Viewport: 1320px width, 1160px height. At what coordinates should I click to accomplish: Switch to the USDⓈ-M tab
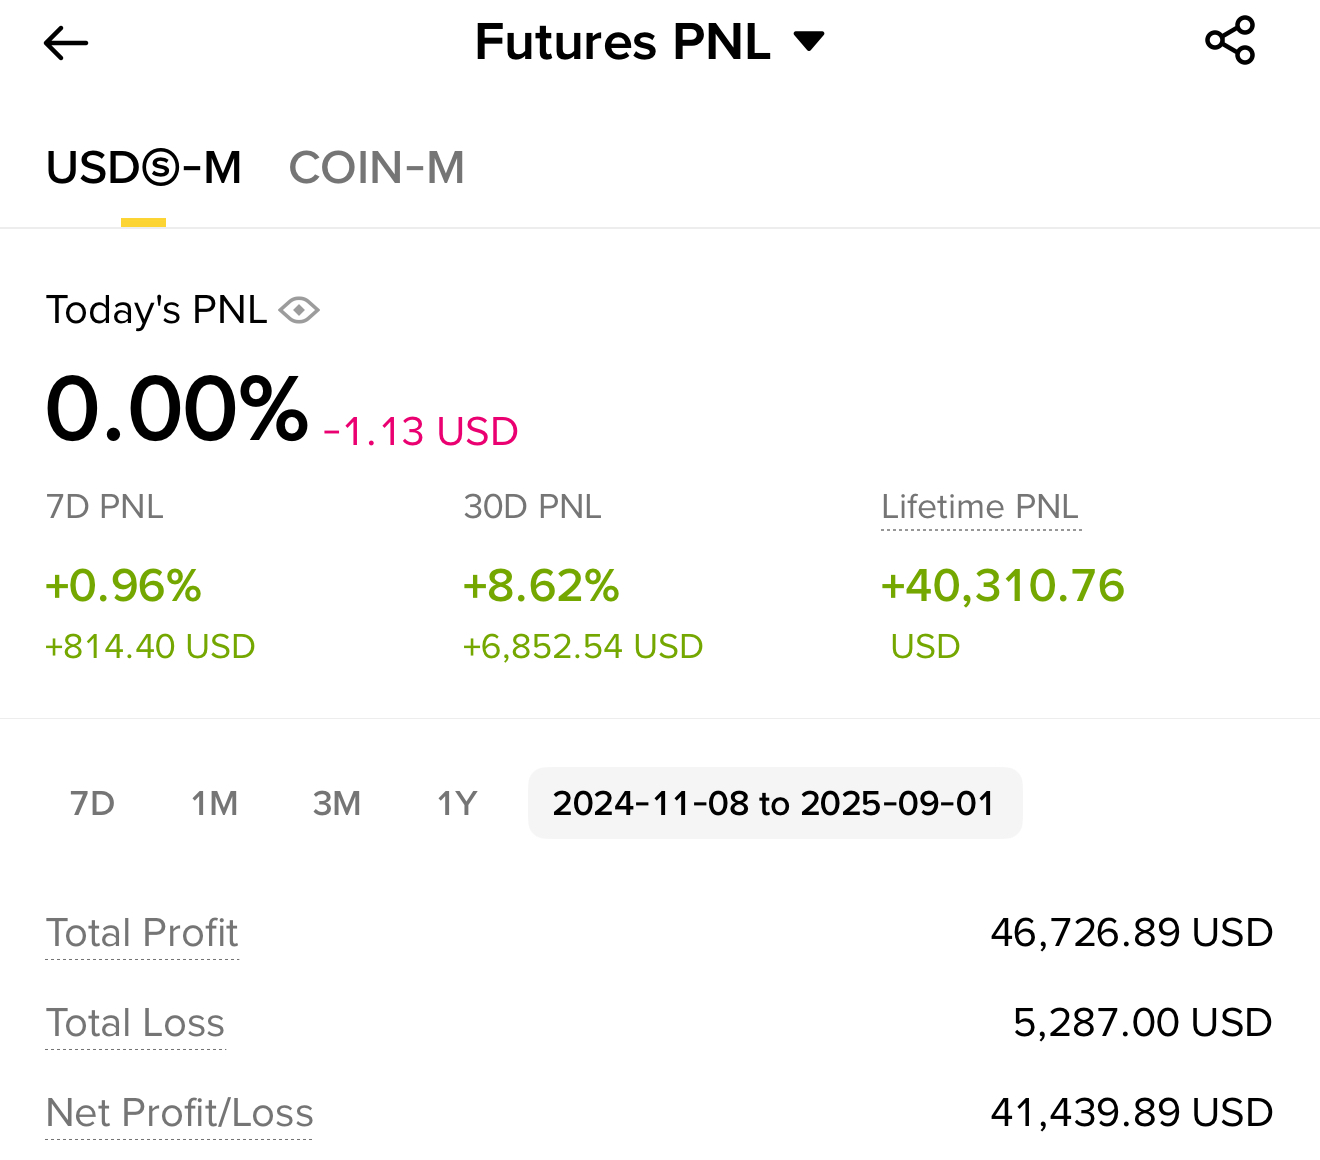tap(144, 168)
